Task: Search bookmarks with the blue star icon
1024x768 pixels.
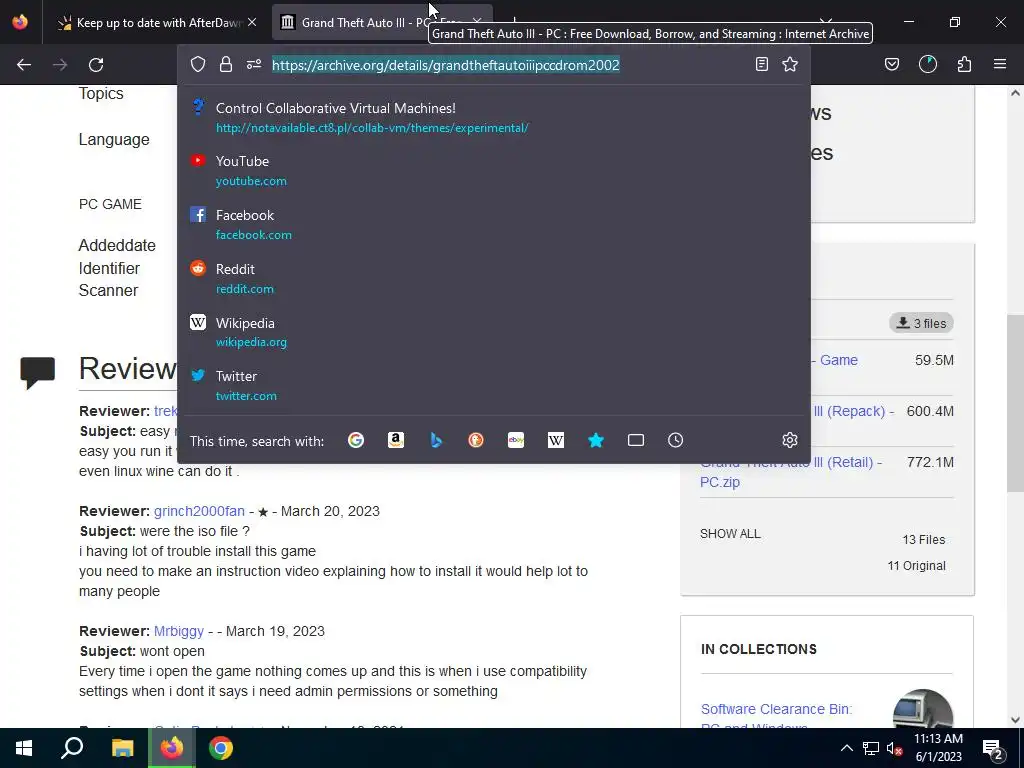Action: 596,440
